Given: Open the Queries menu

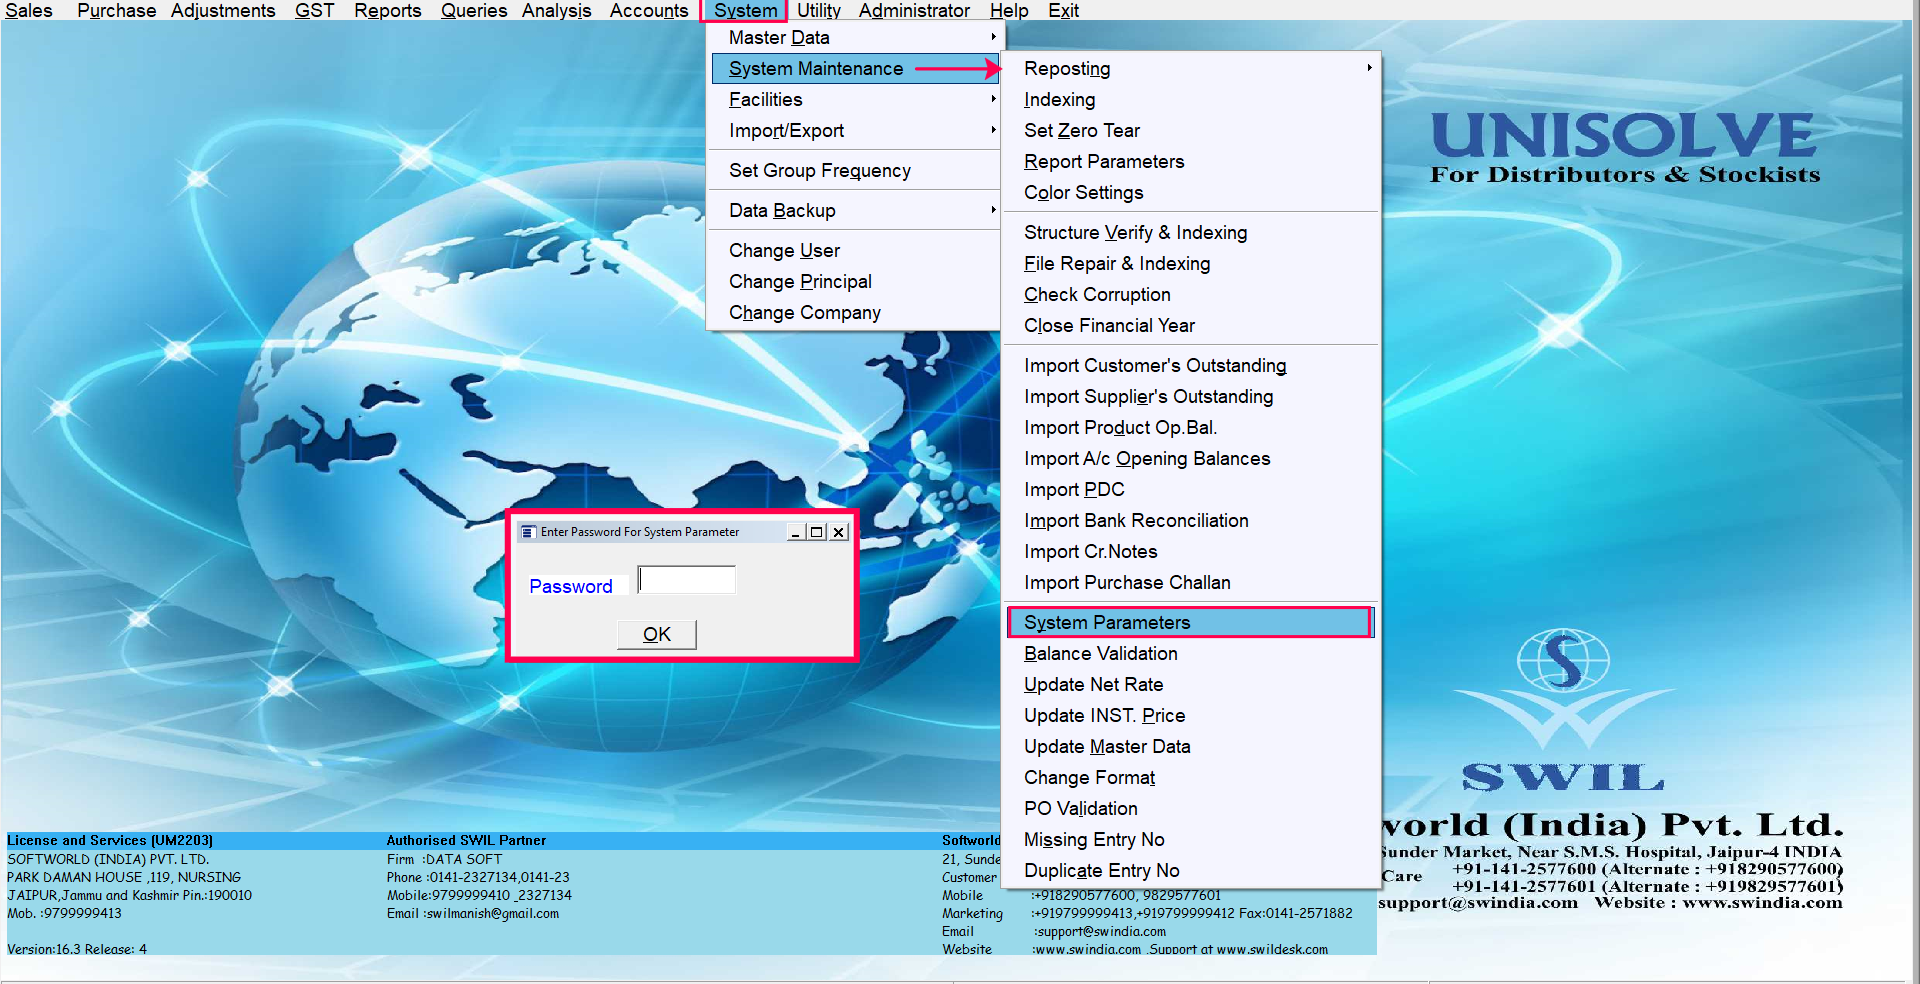Looking at the screenshot, I should [474, 10].
